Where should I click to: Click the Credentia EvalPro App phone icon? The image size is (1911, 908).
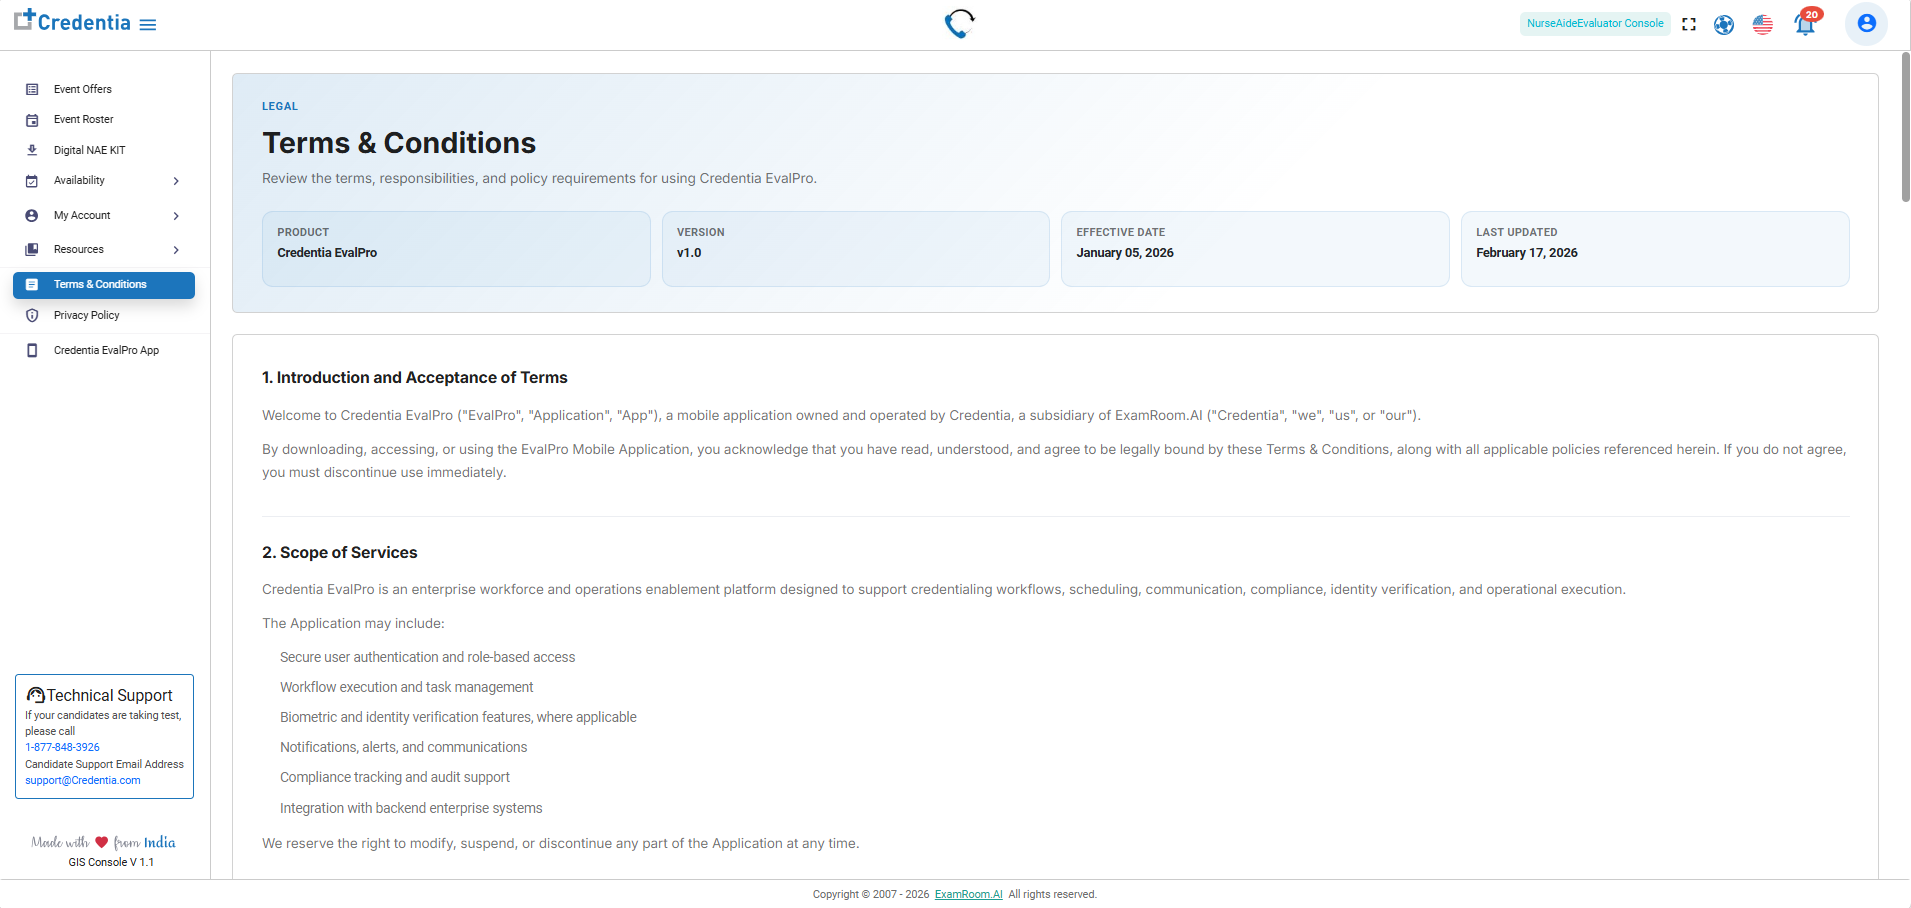pos(32,351)
